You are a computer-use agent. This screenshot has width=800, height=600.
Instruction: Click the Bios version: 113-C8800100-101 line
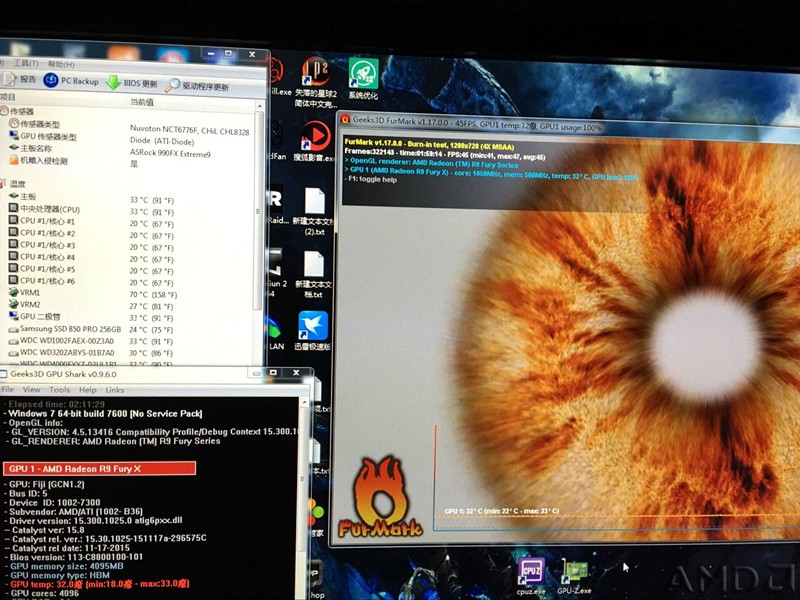coord(76,557)
